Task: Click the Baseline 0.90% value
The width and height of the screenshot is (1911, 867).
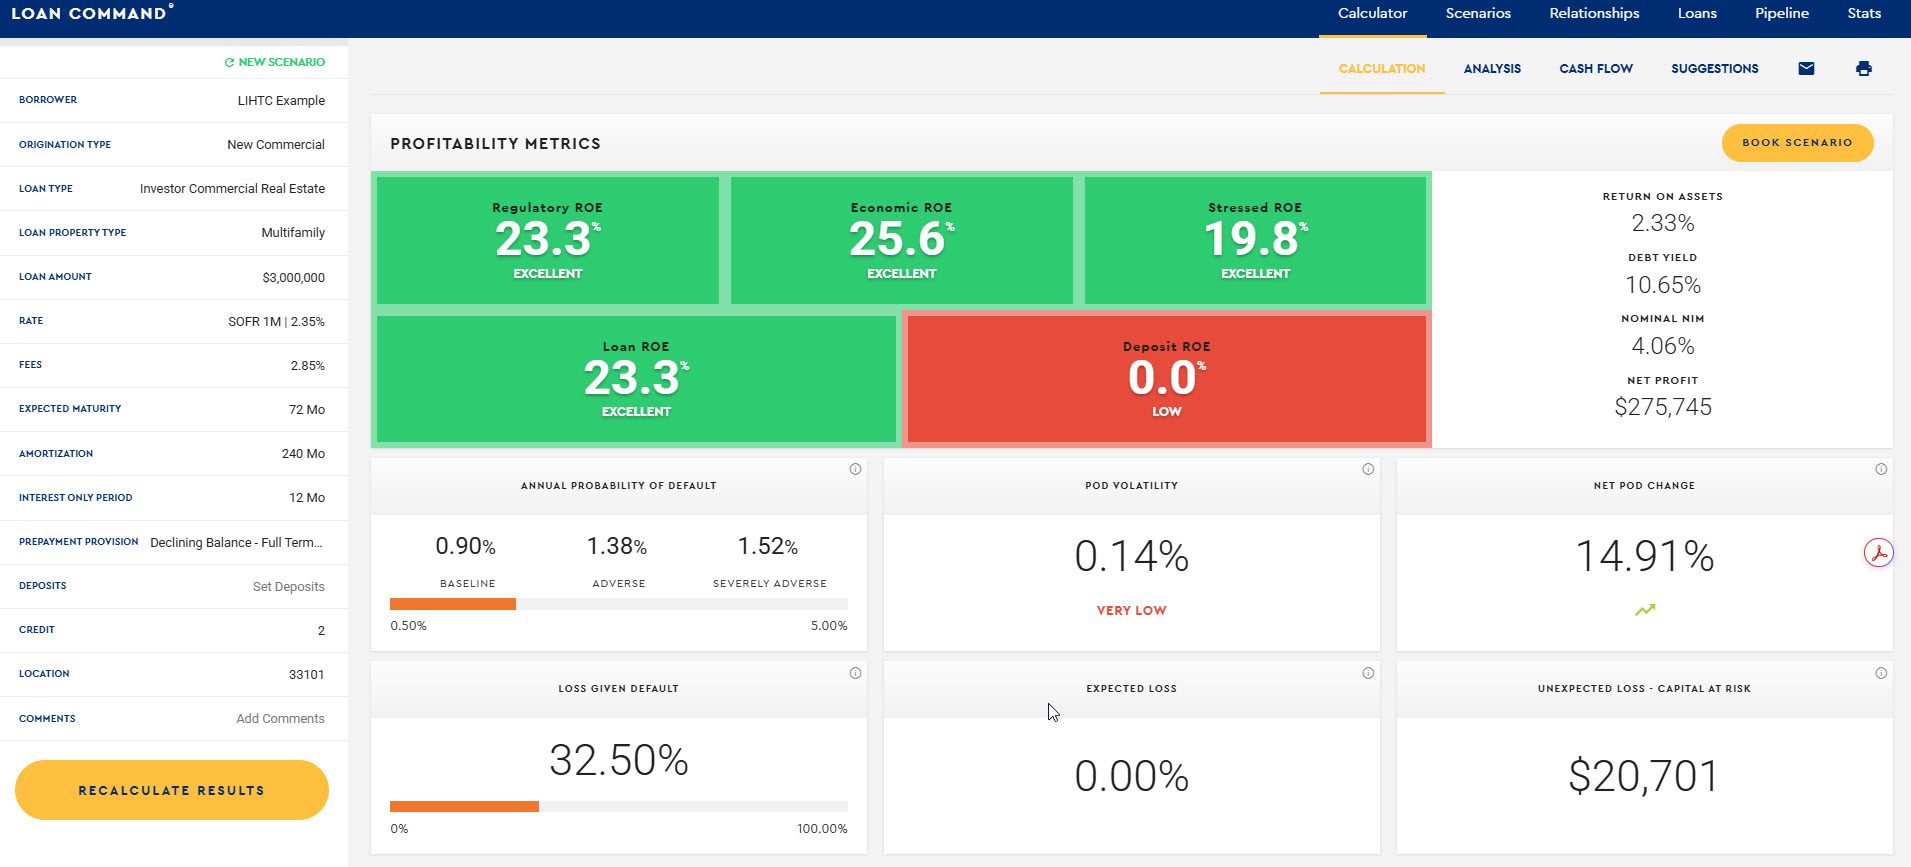Action: click(466, 546)
